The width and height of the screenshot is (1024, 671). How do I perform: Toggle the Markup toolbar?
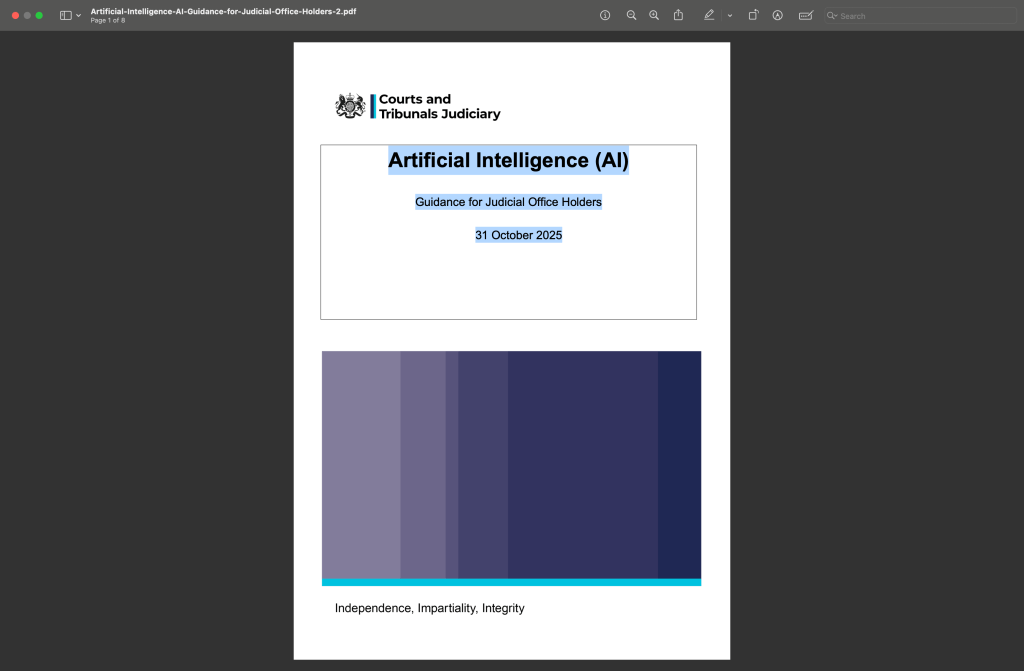coord(778,16)
